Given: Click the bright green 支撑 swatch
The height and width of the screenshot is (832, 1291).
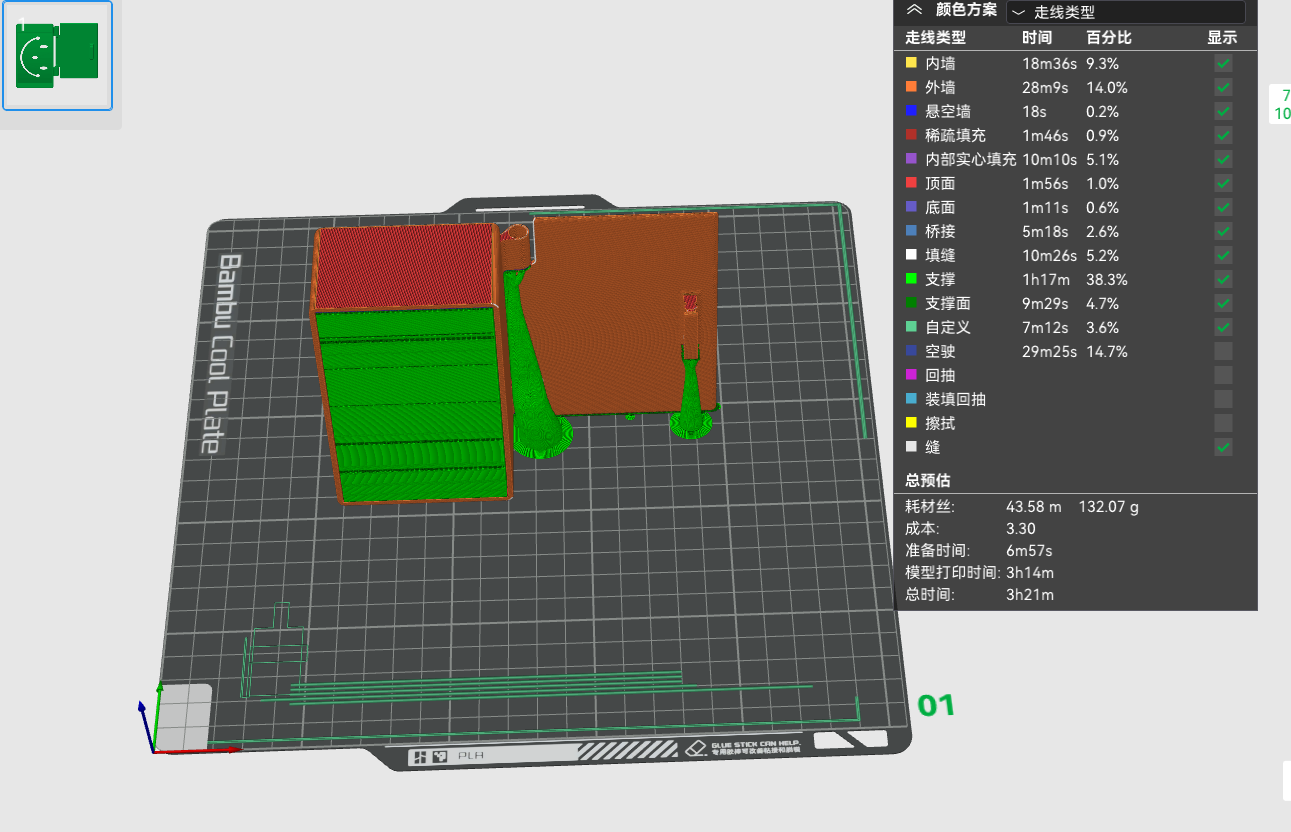Looking at the screenshot, I should tap(911, 278).
